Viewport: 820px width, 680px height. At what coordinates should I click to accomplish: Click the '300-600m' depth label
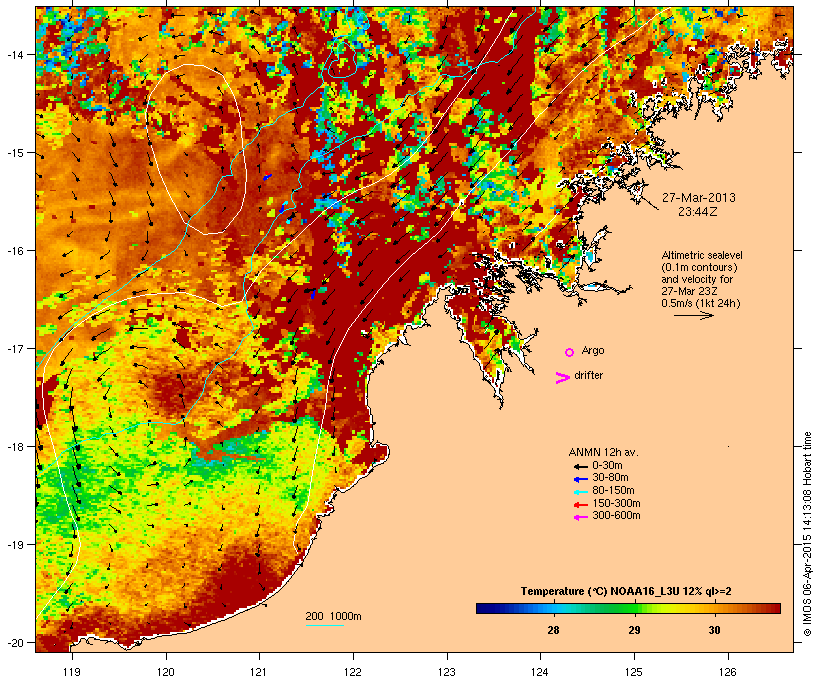point(616,516)
